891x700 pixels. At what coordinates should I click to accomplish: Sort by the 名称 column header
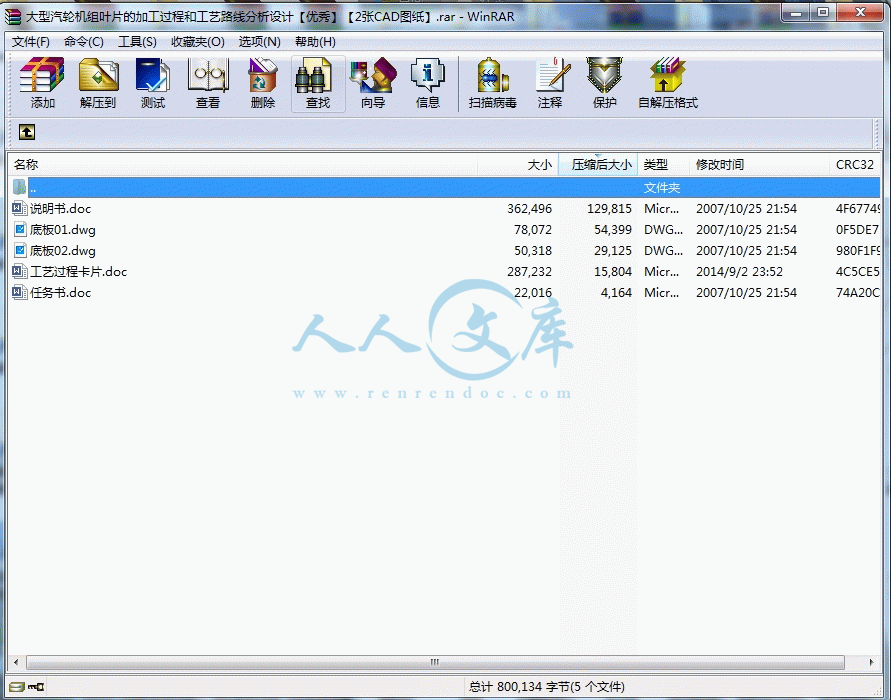tap(243, 165)
